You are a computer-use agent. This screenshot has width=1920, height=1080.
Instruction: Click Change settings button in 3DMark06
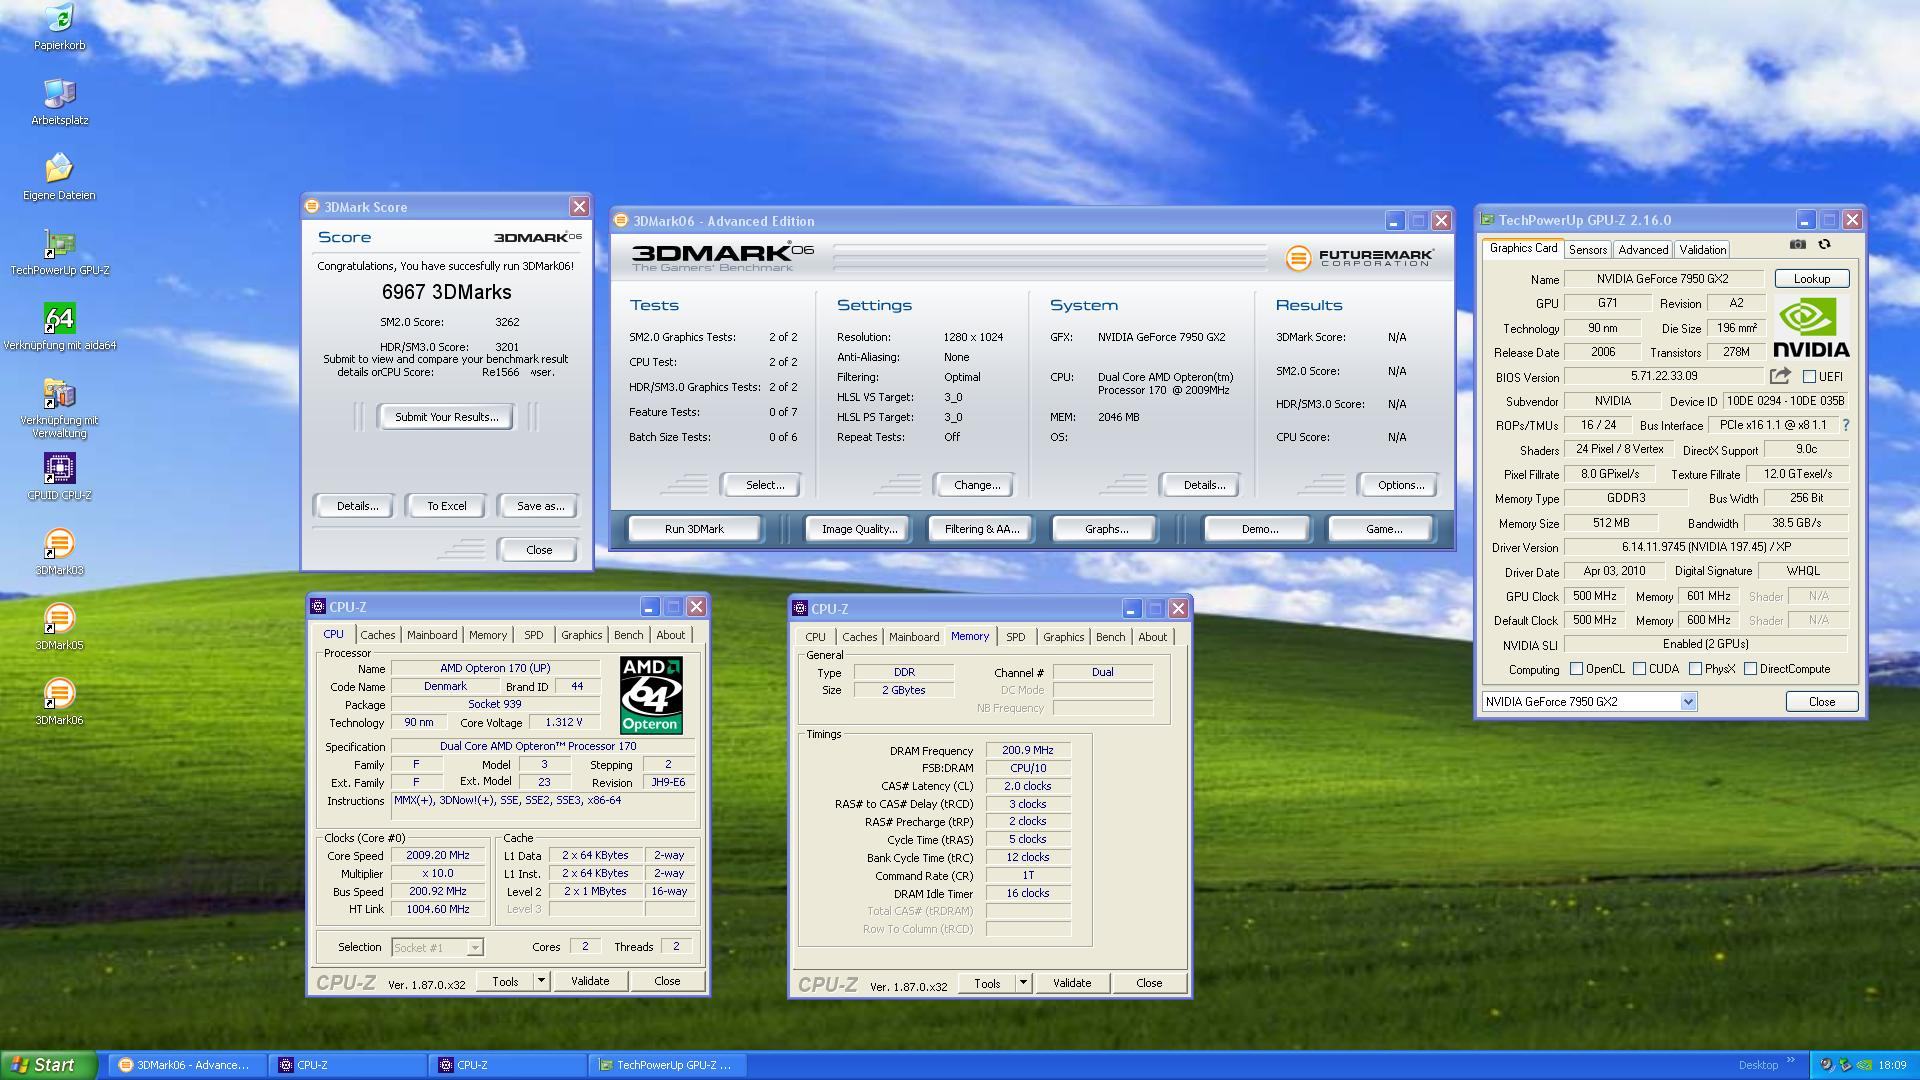click(x=976, y=485)
